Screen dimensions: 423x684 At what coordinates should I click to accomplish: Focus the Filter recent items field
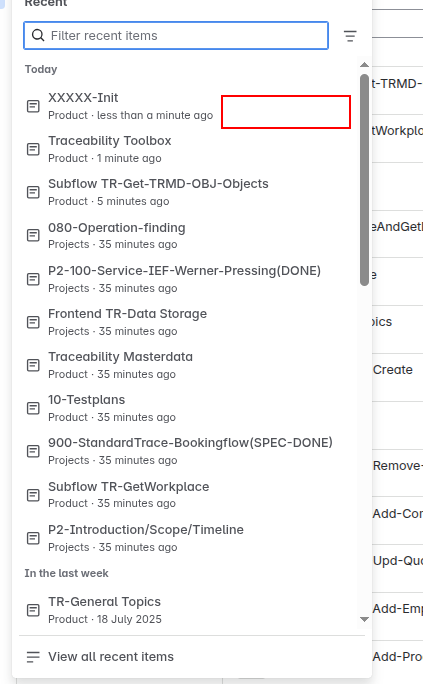pyautogui.click(x=176, y=35)
